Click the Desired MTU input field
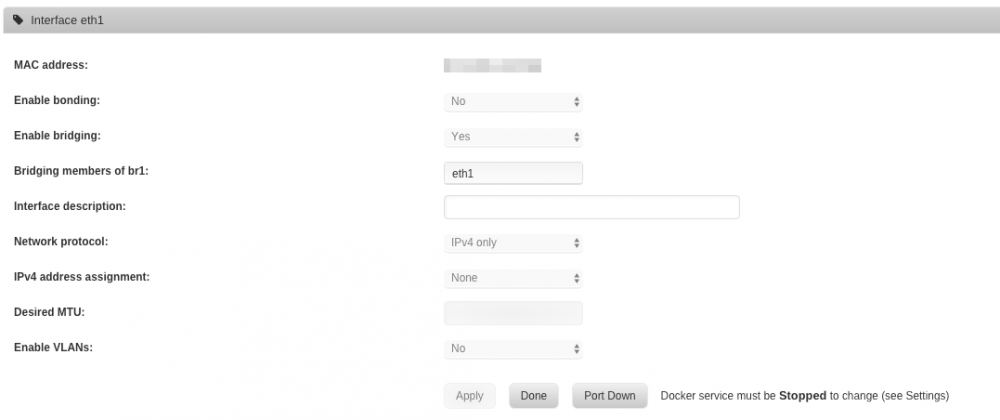The image size is (1000, 420). 513,313
